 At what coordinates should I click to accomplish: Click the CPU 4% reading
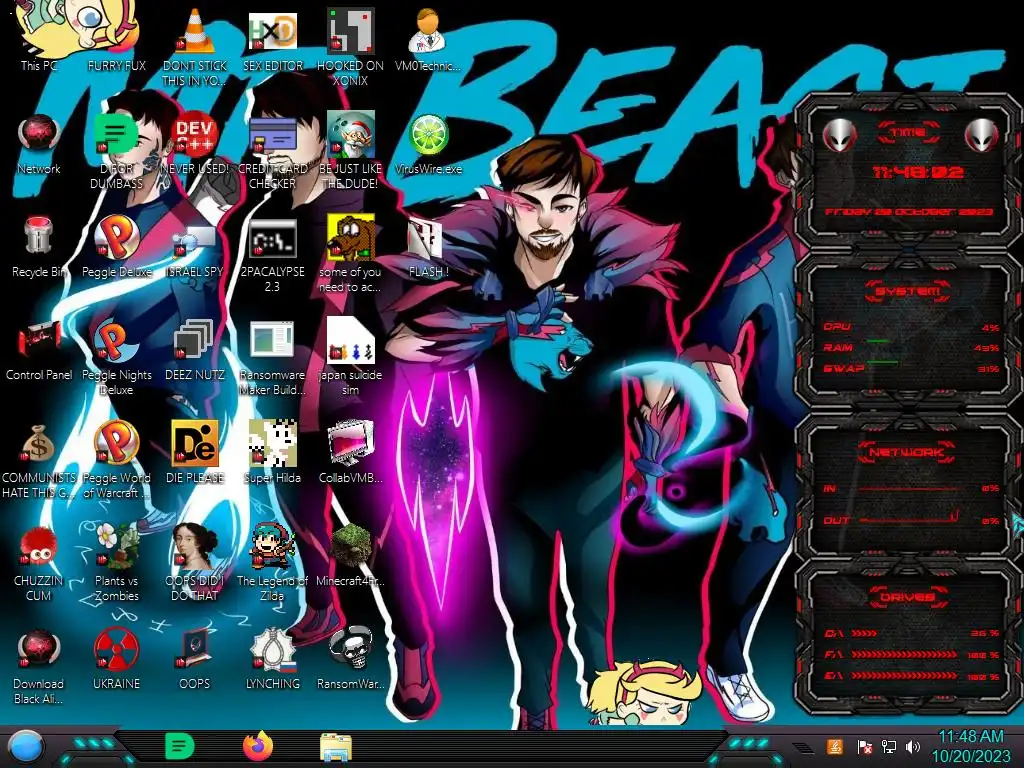click(x=991, y=327)
